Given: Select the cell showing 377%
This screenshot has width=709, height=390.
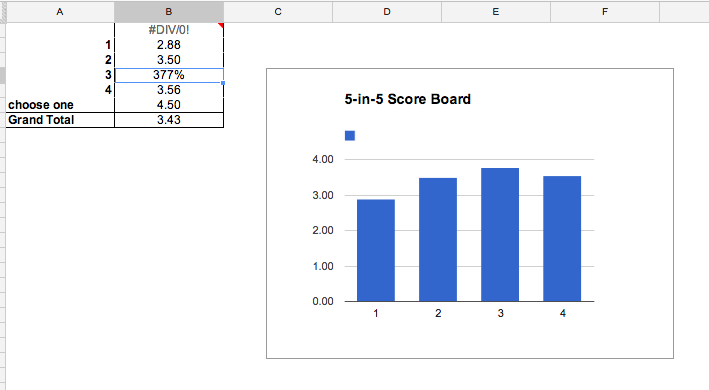Looking at the screenshot, I should 169,75.
